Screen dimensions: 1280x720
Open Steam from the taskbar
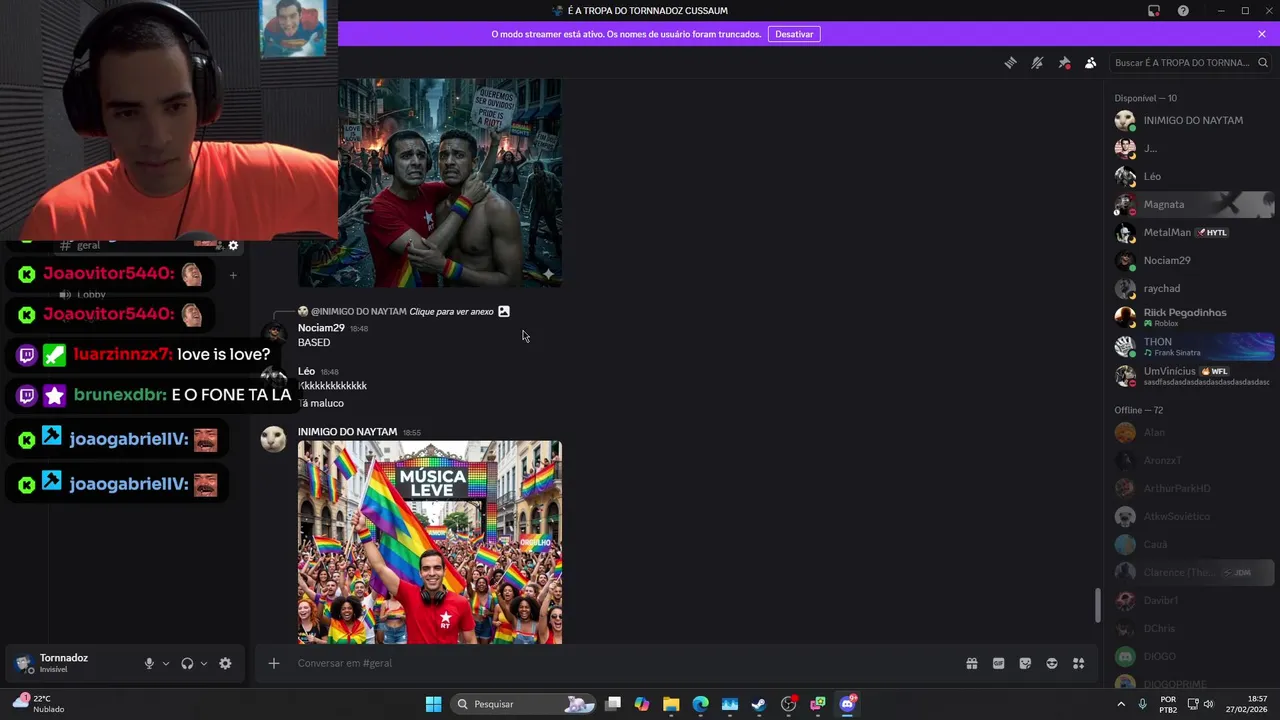[759, 704]
